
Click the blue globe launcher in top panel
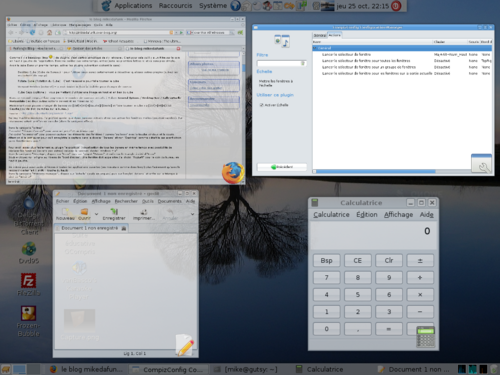[236, 6]
